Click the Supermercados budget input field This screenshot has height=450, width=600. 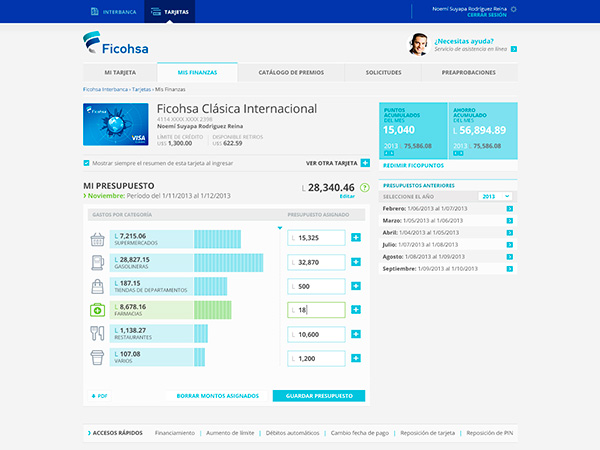click(316, 238)
